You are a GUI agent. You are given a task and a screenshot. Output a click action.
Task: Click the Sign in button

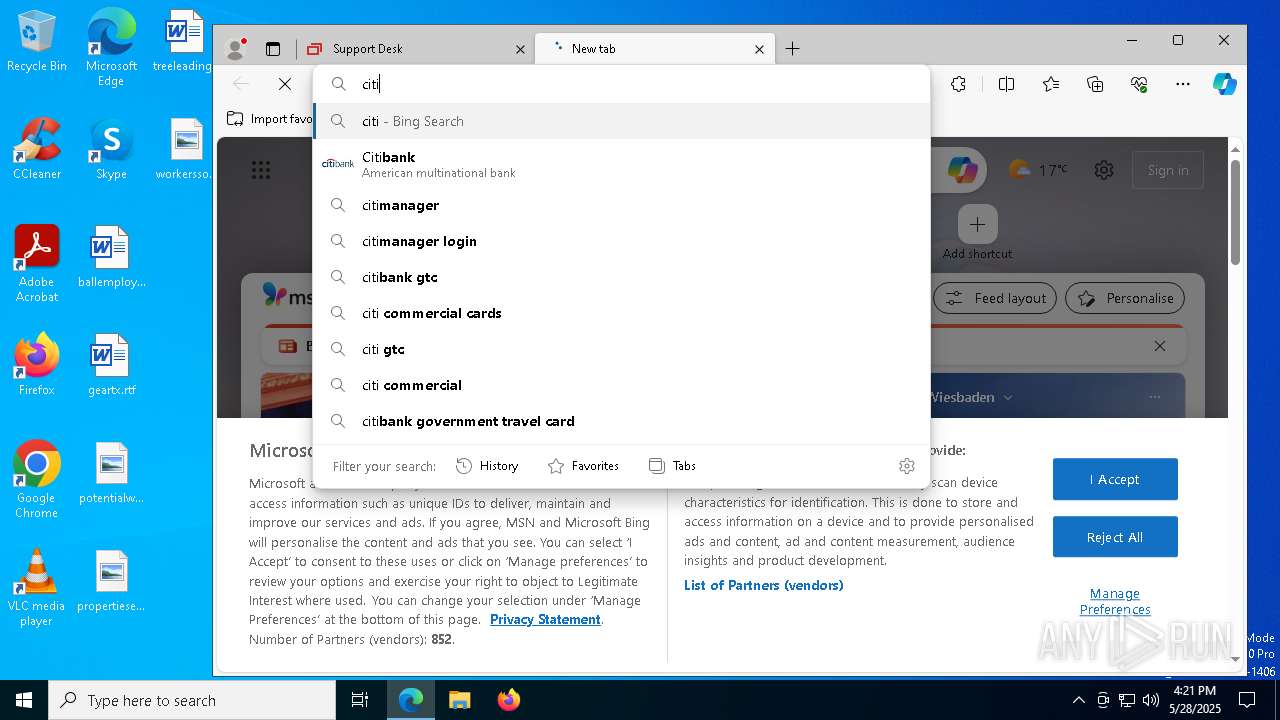[1168, 170]
